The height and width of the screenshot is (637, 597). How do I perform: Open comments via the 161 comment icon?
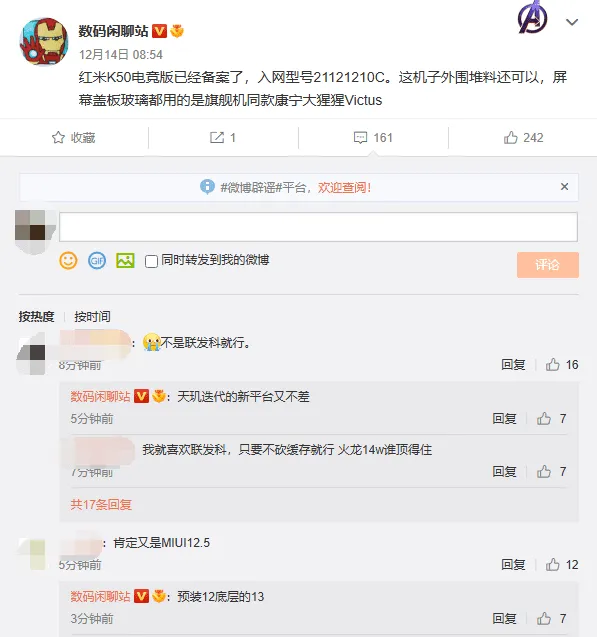pyautogui.click(x=373, y=138)
